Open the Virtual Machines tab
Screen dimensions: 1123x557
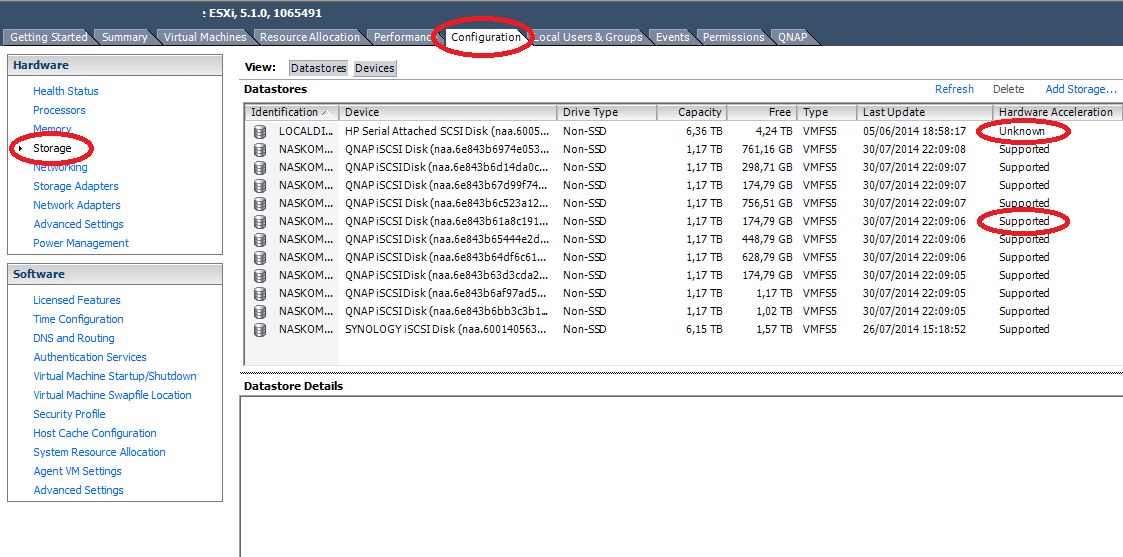(205, 37)
